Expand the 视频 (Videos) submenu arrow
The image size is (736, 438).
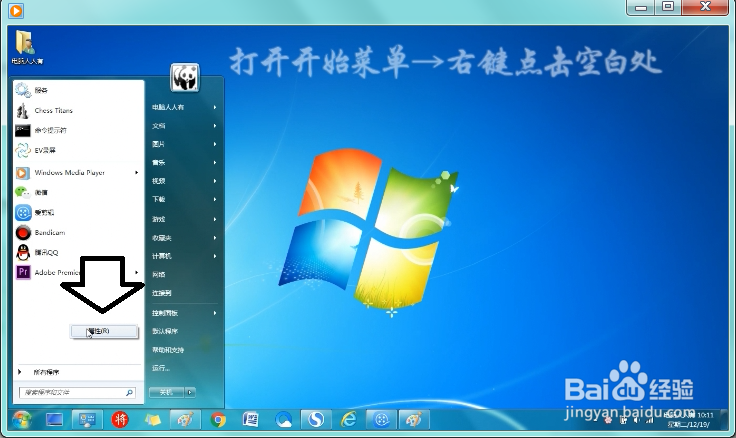tap(215, 181)
